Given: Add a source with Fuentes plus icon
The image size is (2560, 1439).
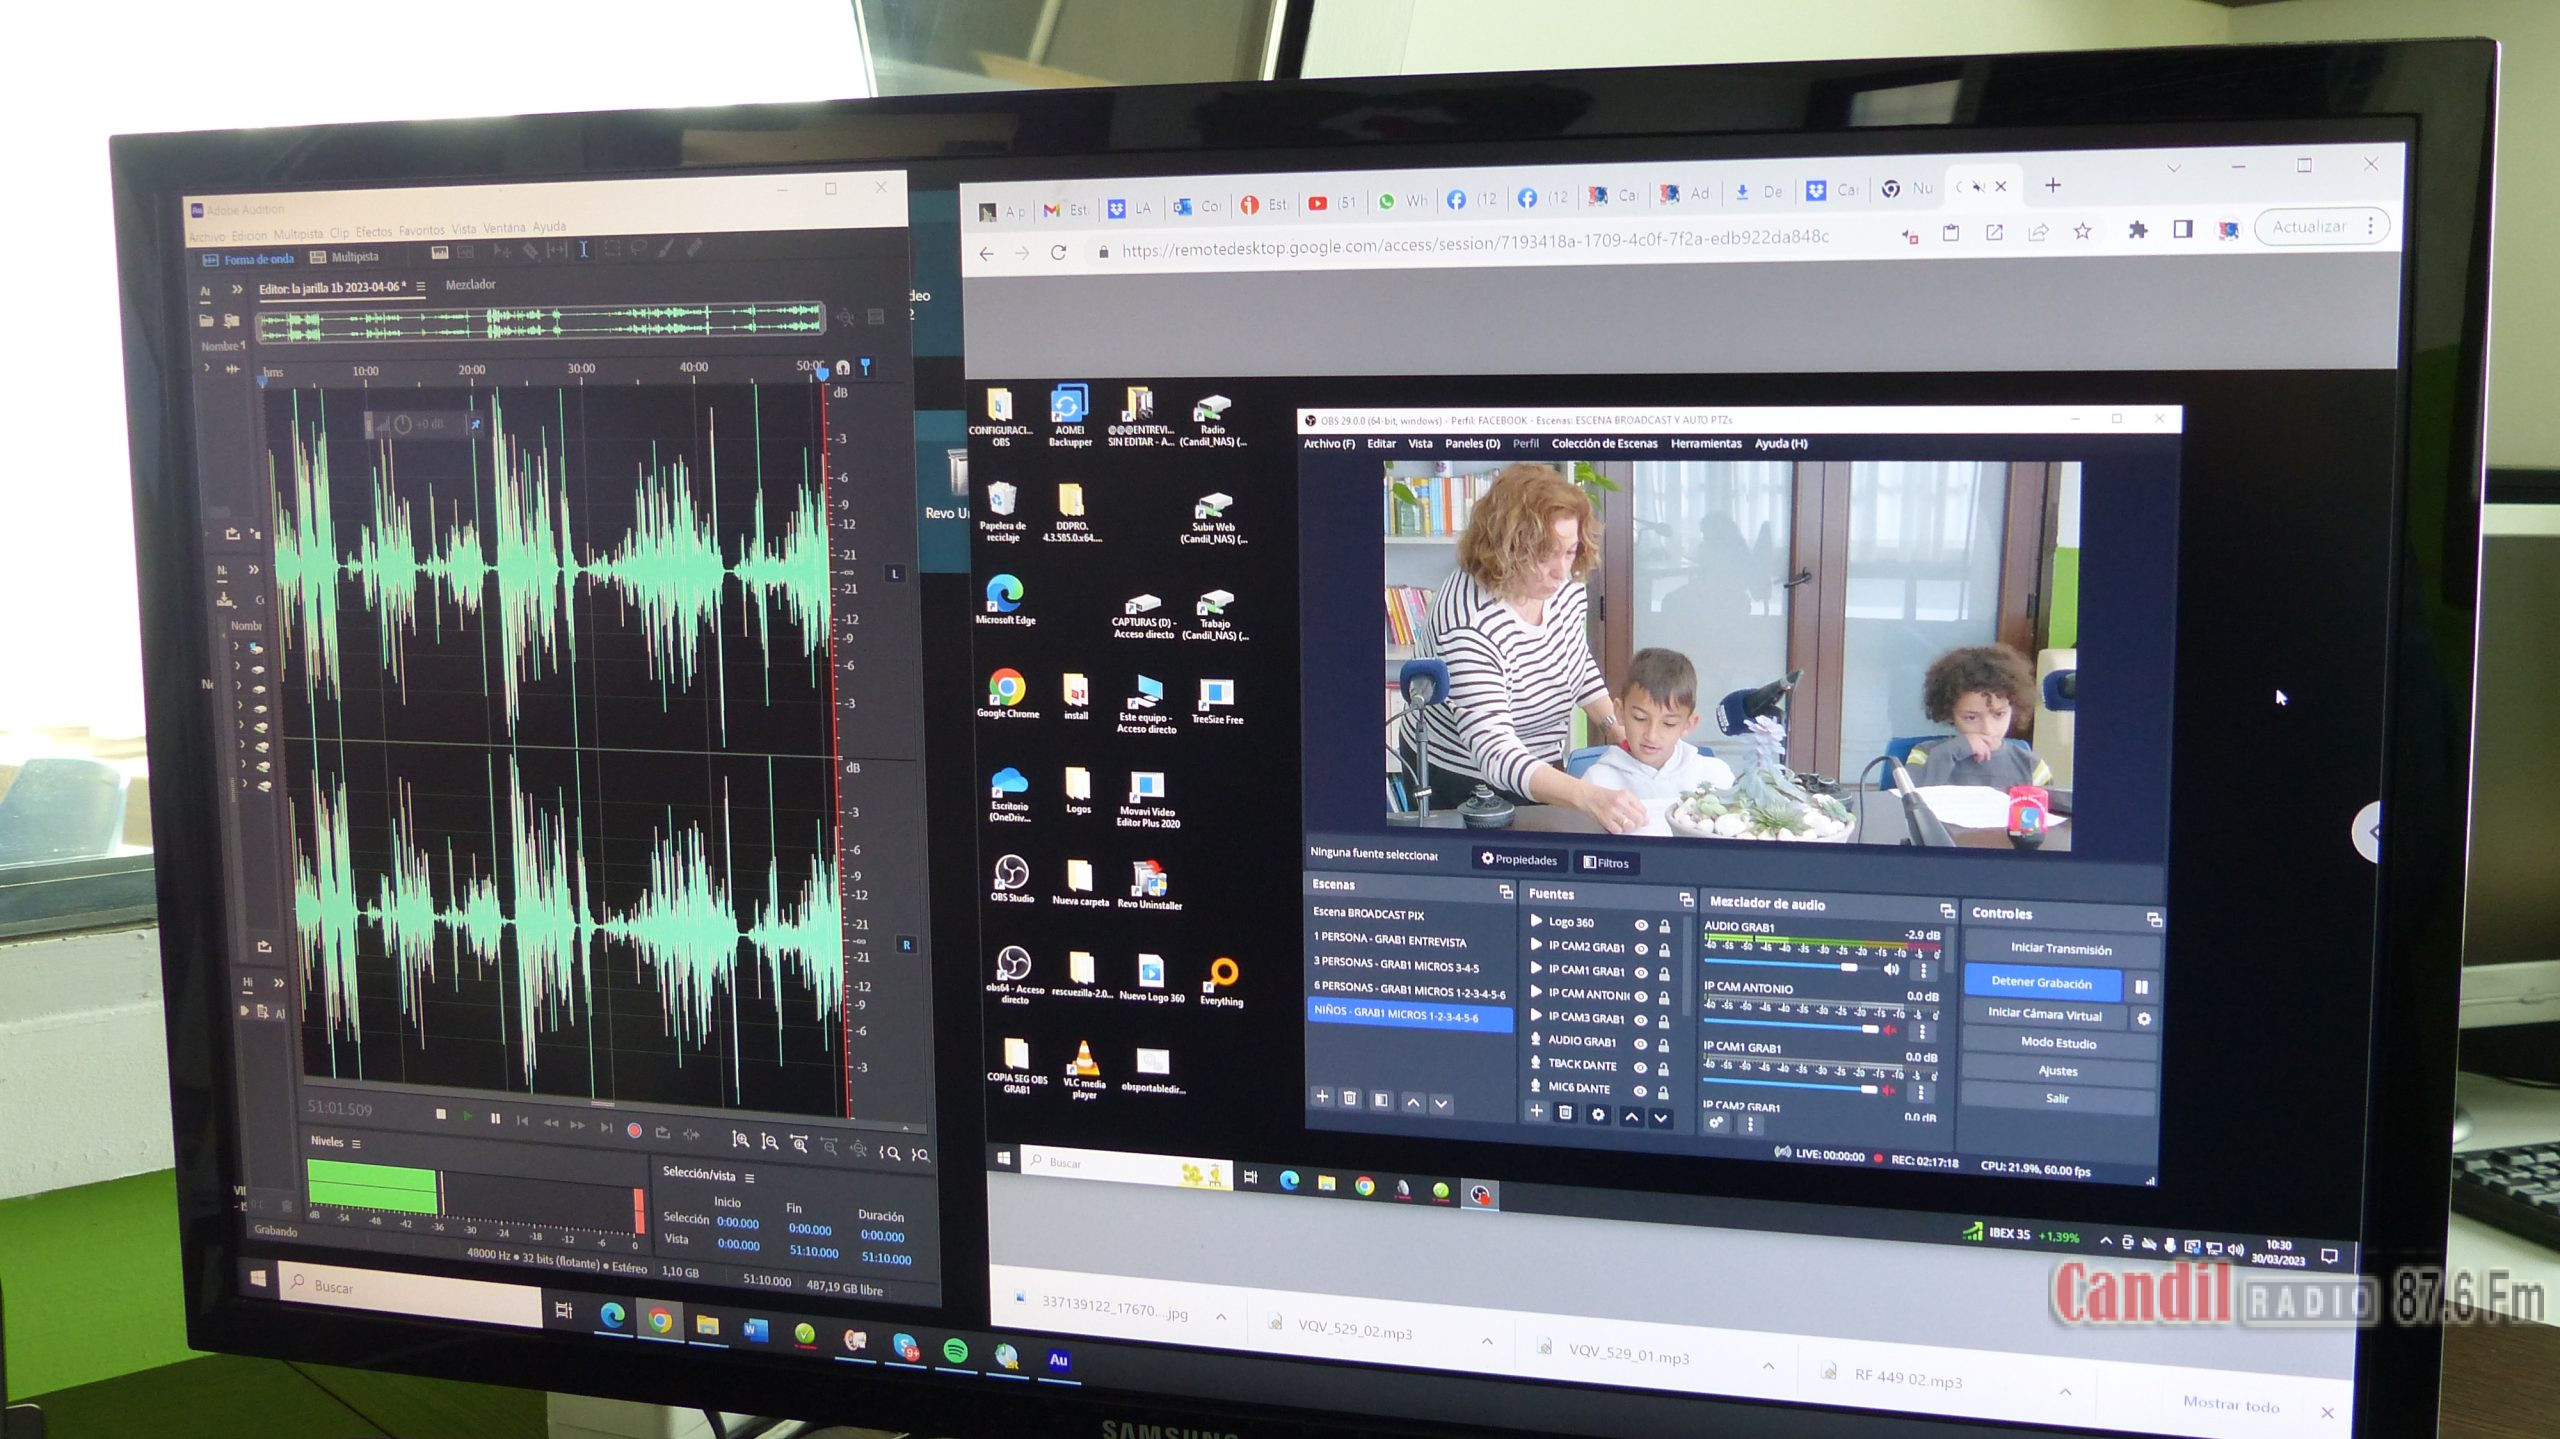Looking at the screenshot, I should coord(1537,1110).
